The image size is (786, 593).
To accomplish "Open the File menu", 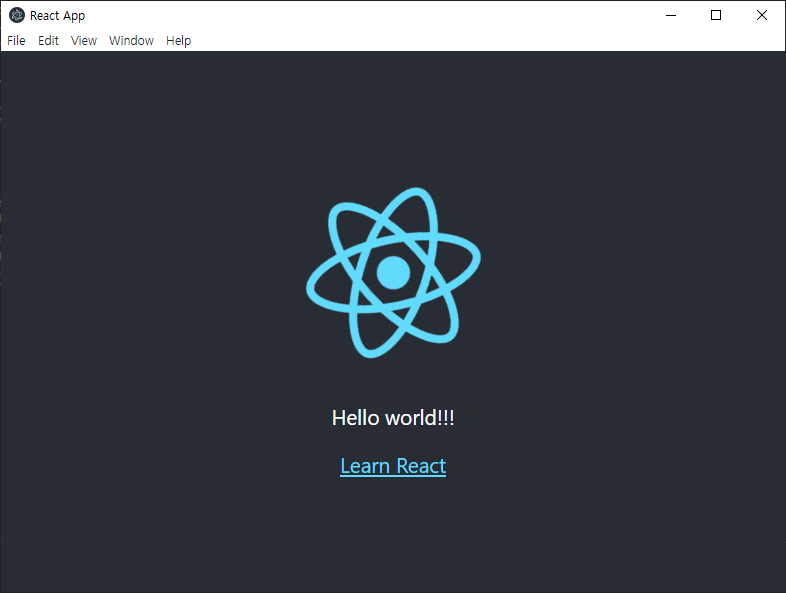I will 16,41.
